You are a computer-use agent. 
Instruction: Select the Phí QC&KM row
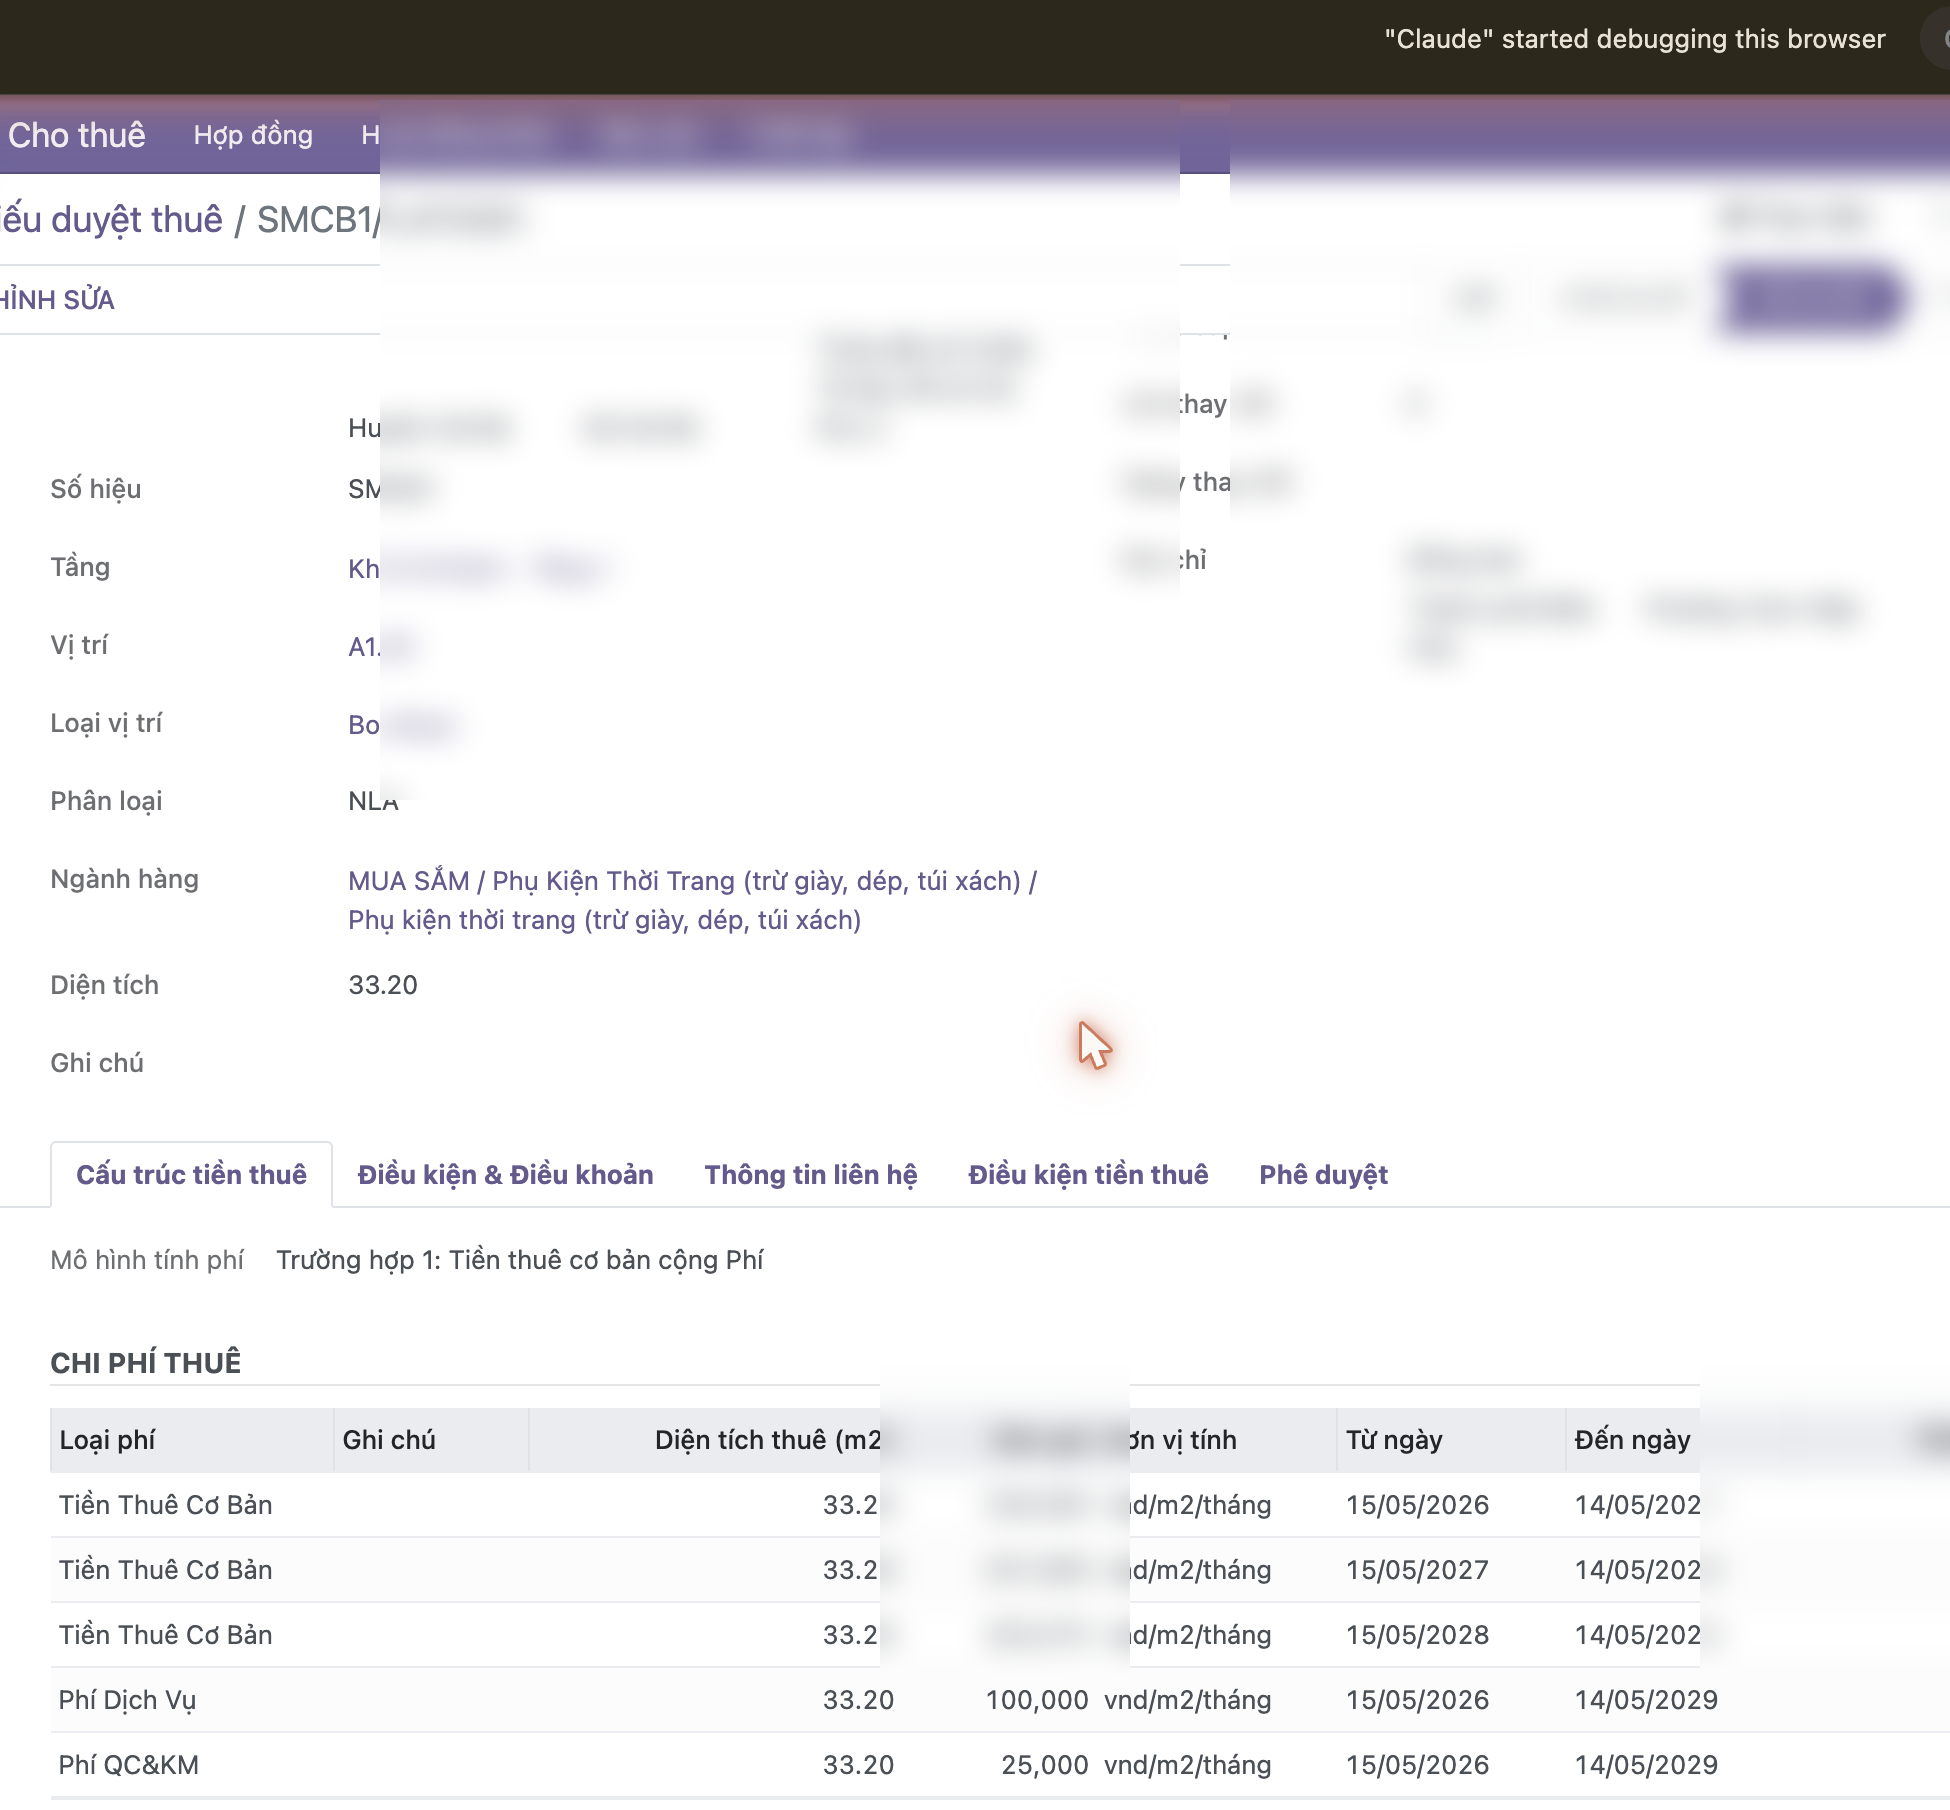[x=1000, y=1765]
